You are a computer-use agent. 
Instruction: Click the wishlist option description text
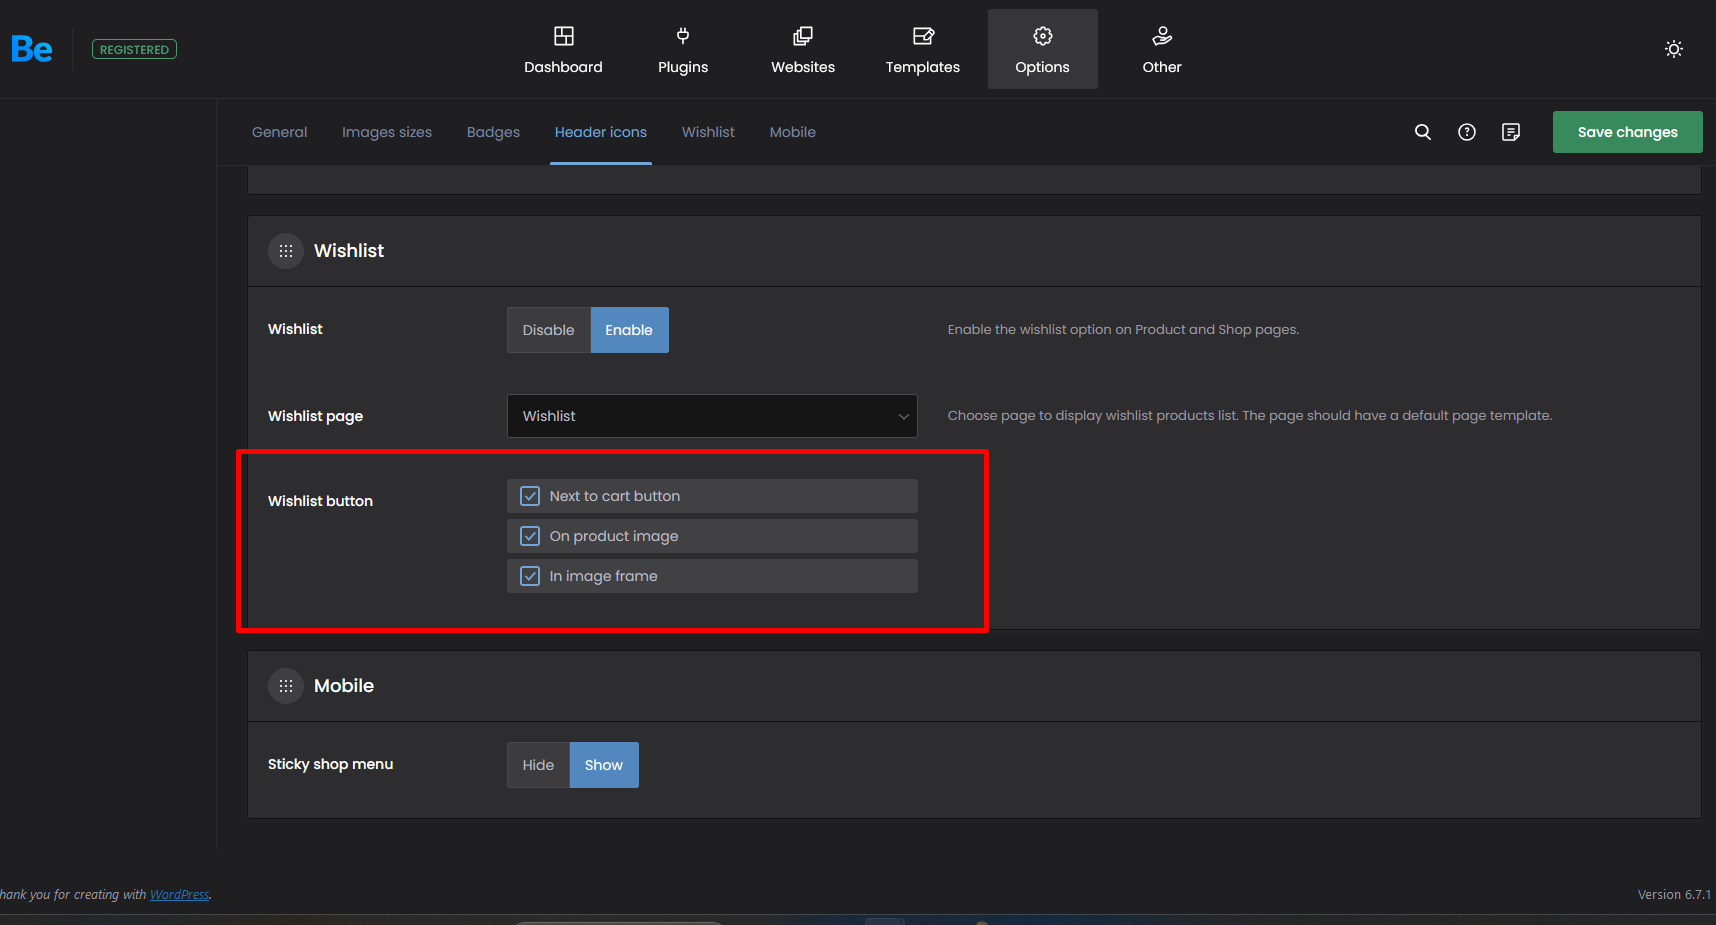(1123, 329)
